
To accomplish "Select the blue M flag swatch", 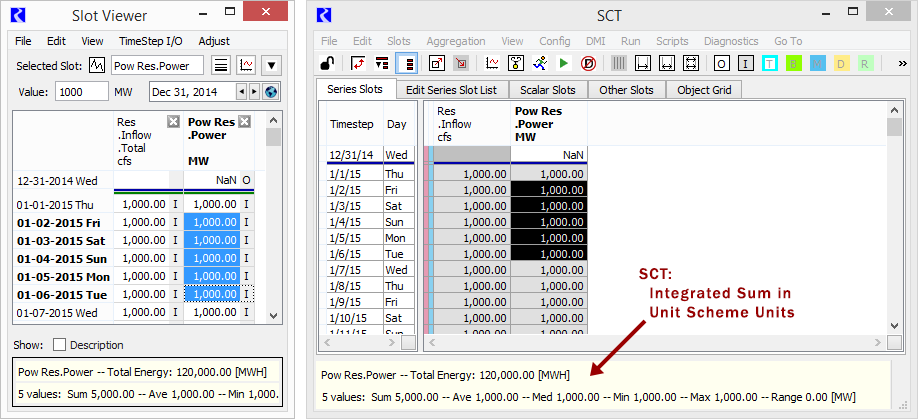I will coord(817,63).
